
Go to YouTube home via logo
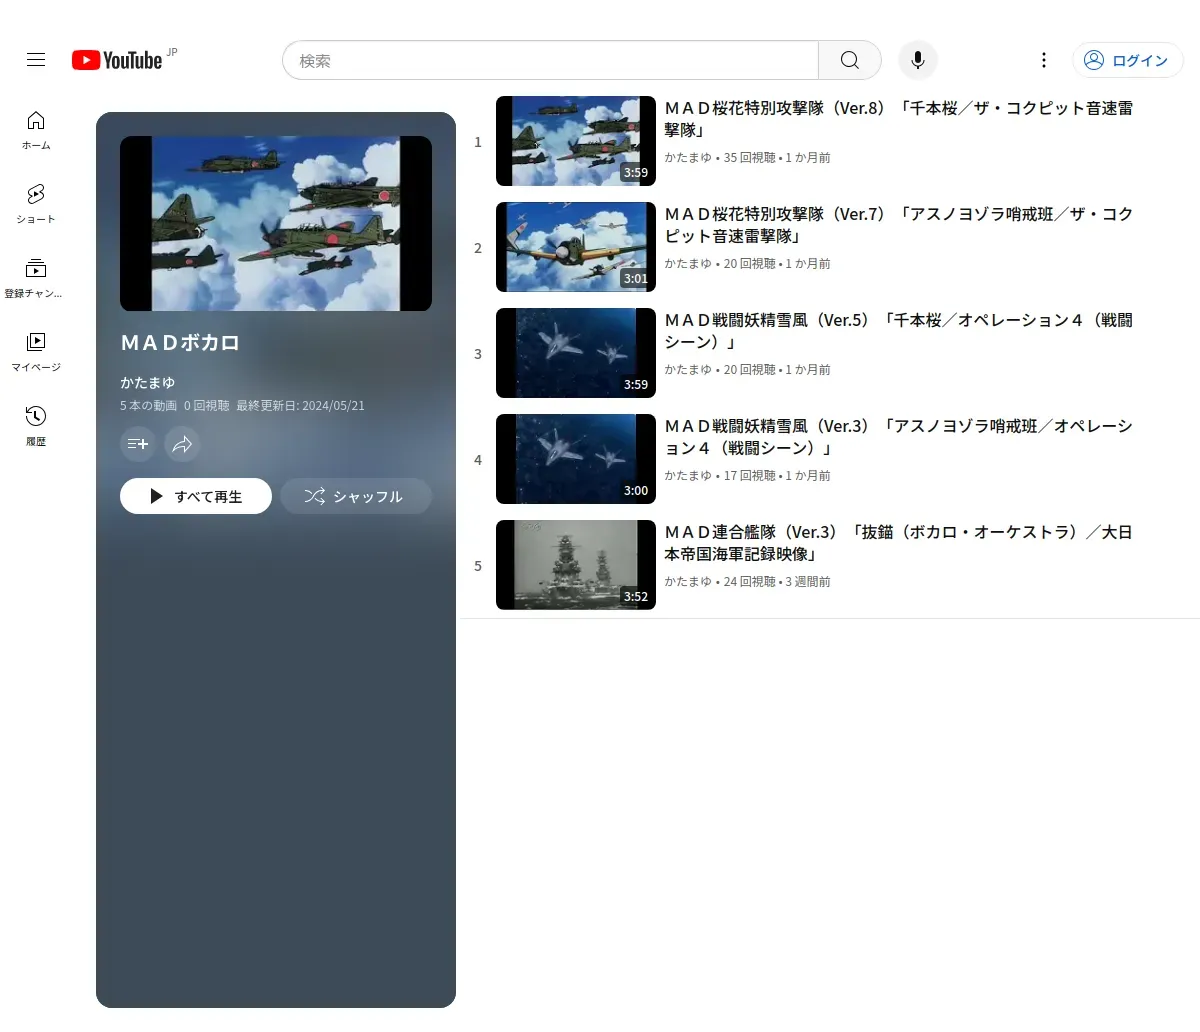point(117,60)
